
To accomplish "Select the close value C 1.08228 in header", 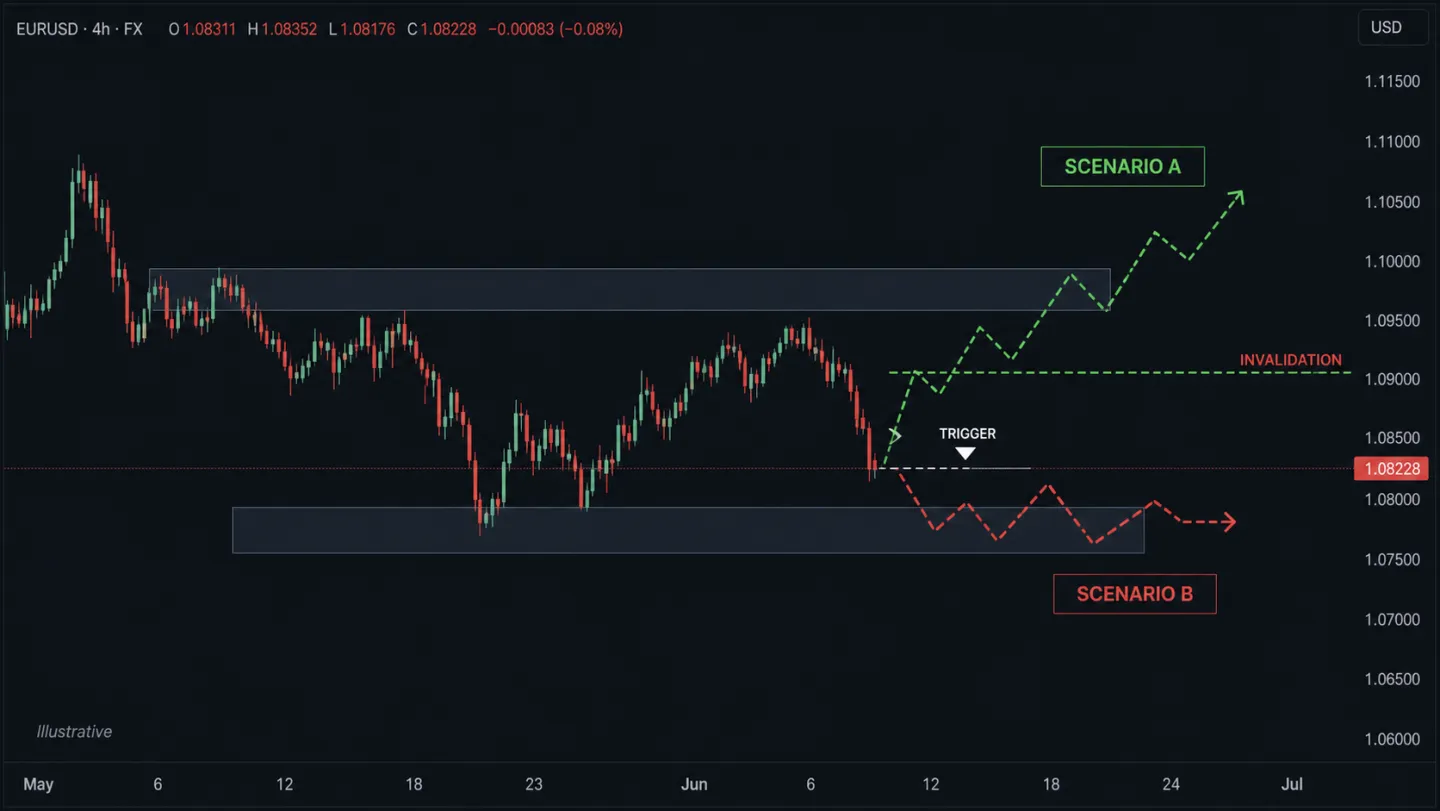I will [442, 30].
